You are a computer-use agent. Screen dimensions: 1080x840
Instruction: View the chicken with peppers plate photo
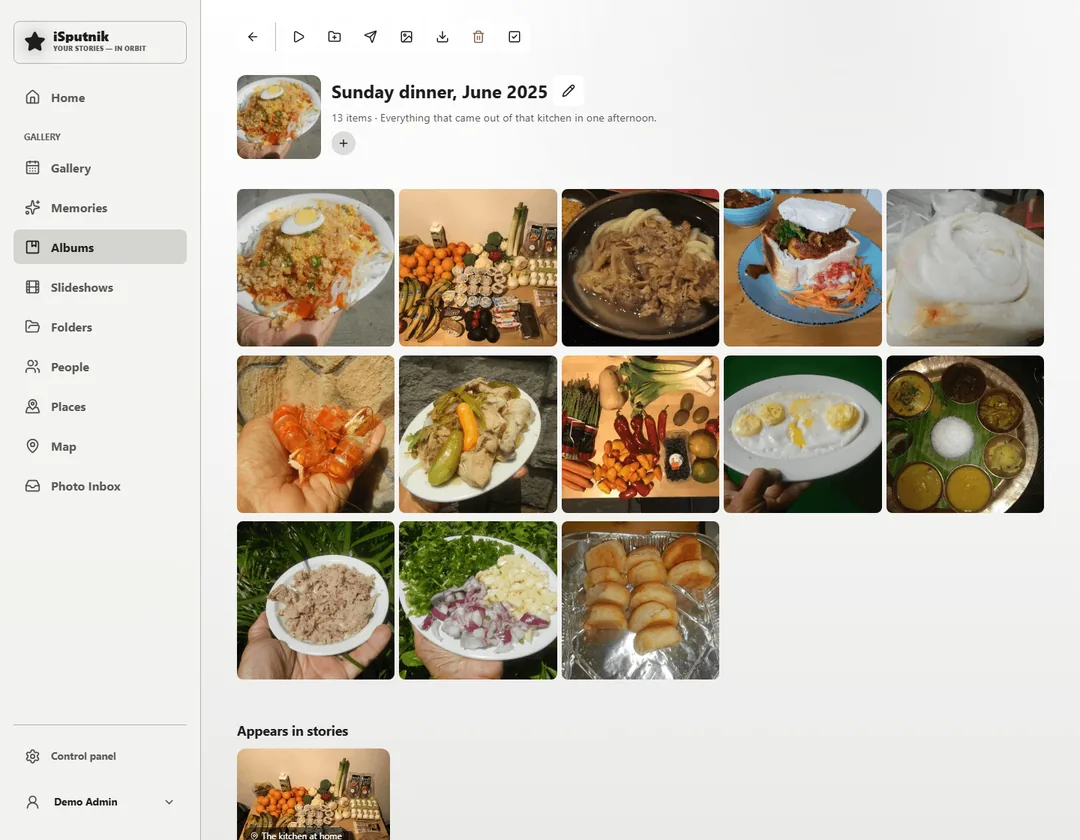tap(478, 434)
